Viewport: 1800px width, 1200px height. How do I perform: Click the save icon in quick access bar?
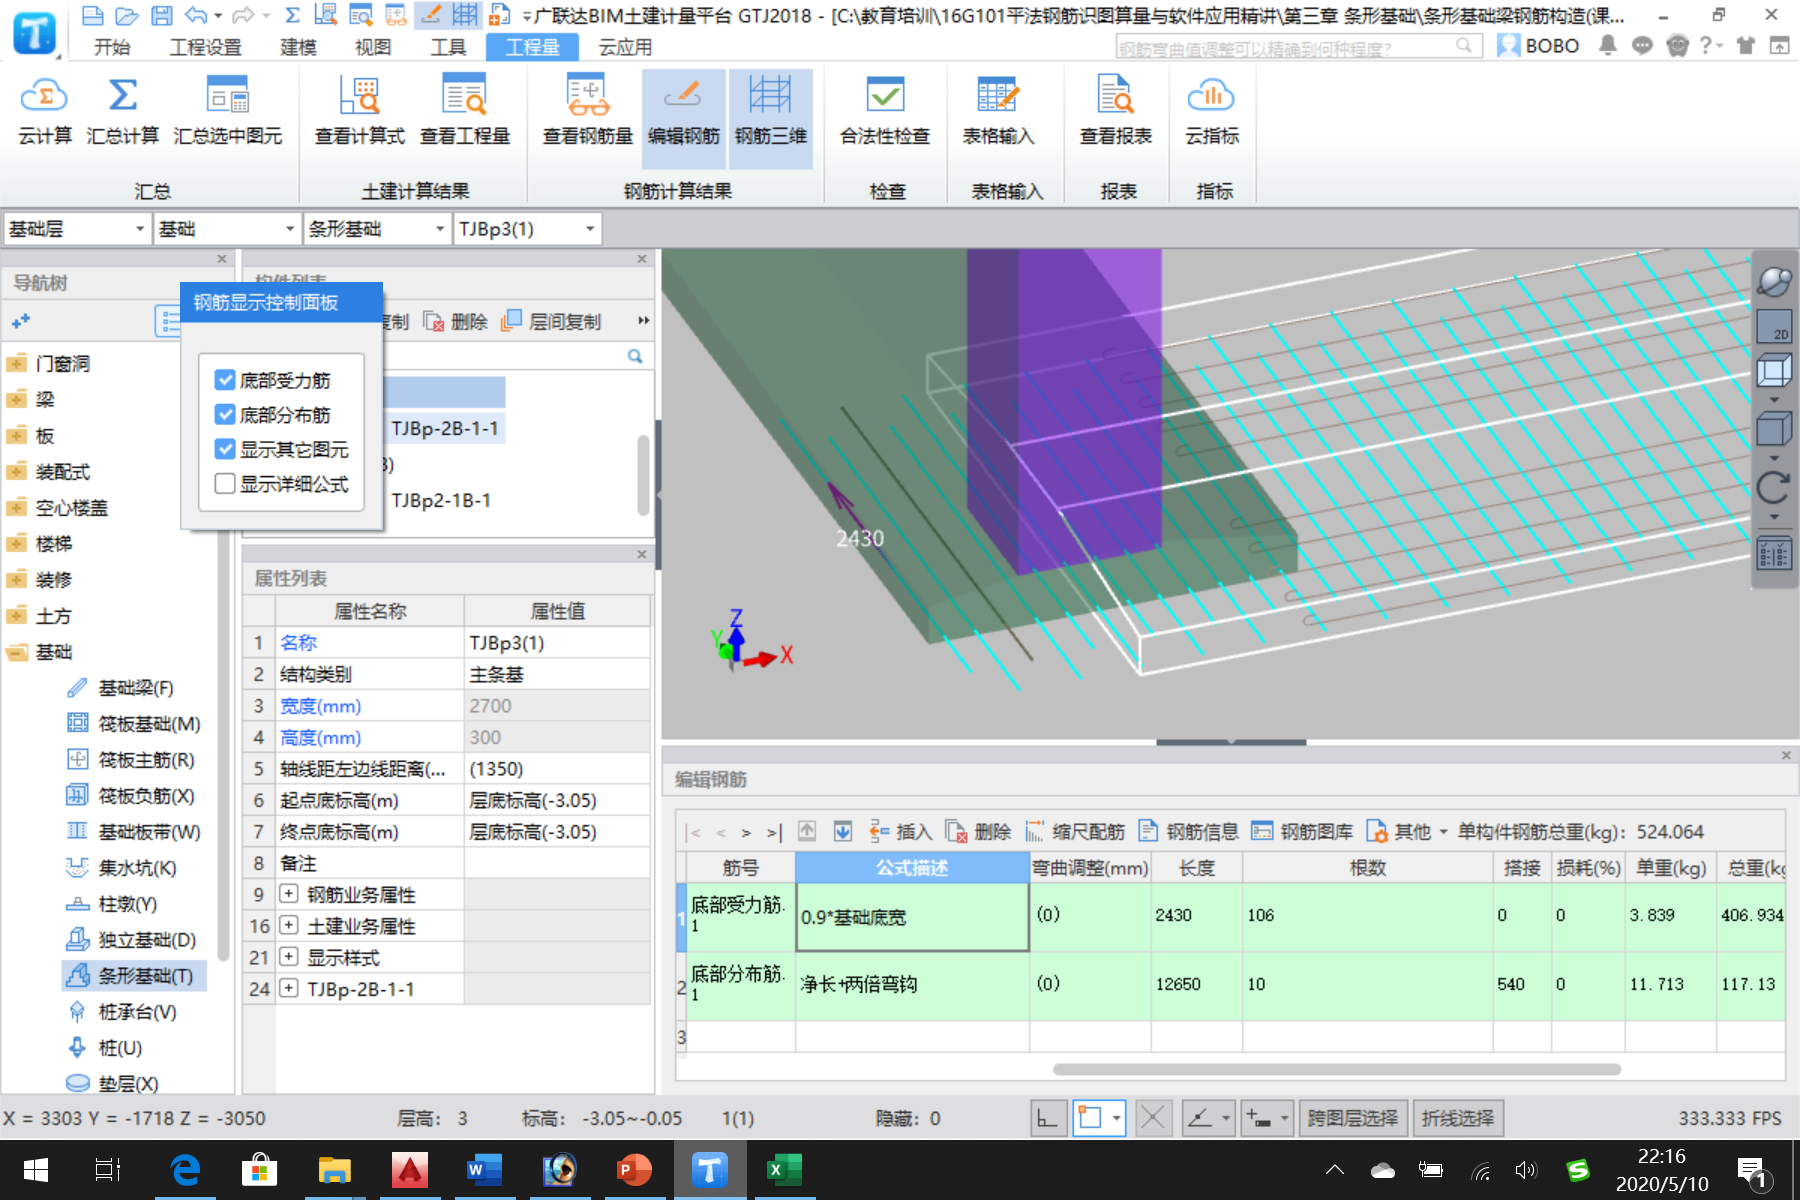coord(161,15)
